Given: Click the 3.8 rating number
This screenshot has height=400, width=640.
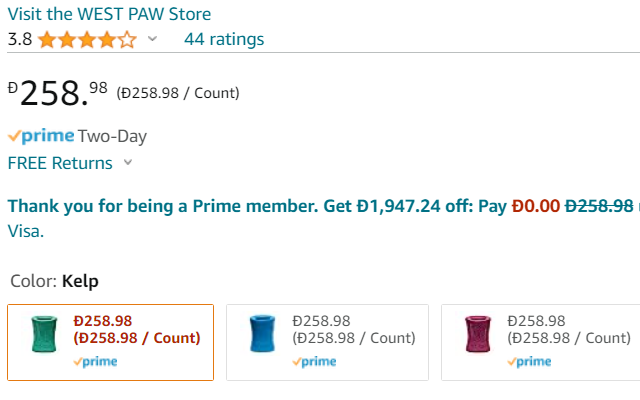Looking at the screenshot, I should [x=20, y=39].
